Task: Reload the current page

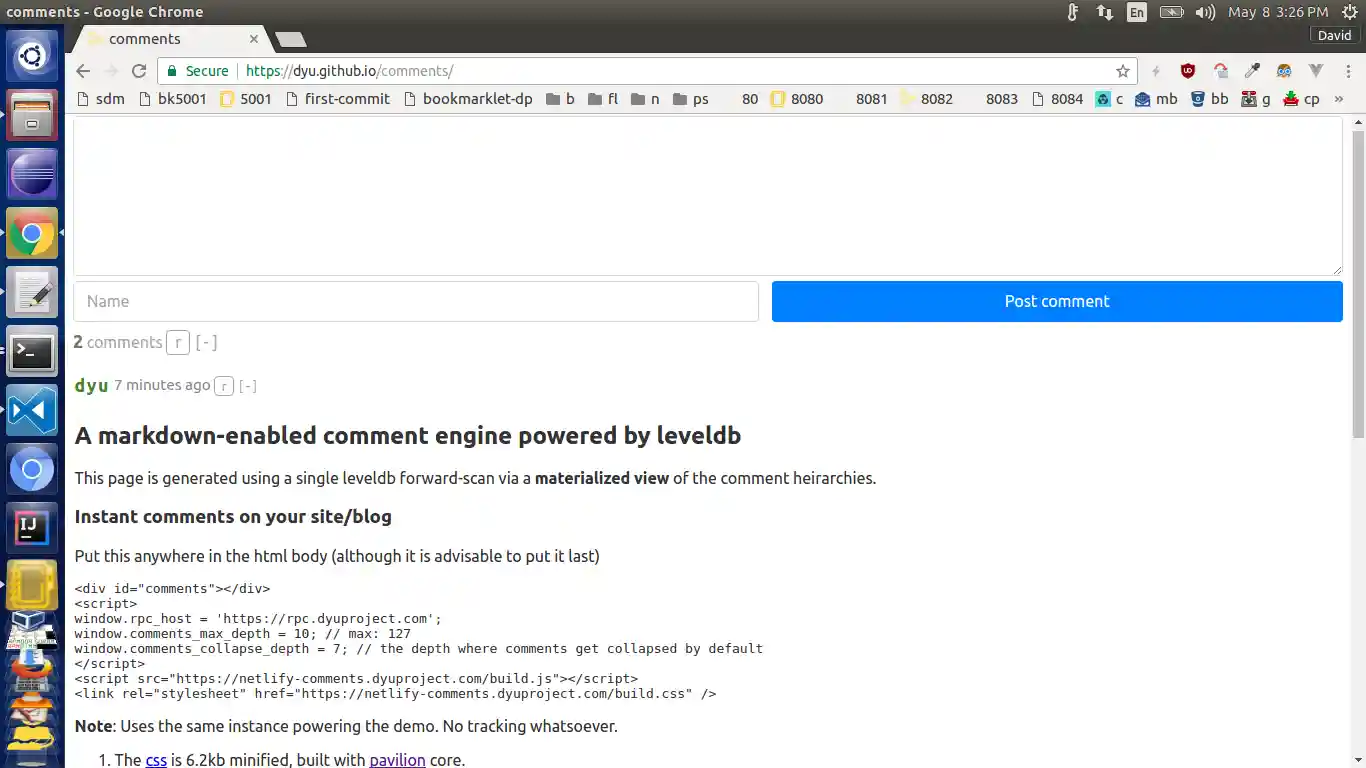Action: tap(139, 71)
